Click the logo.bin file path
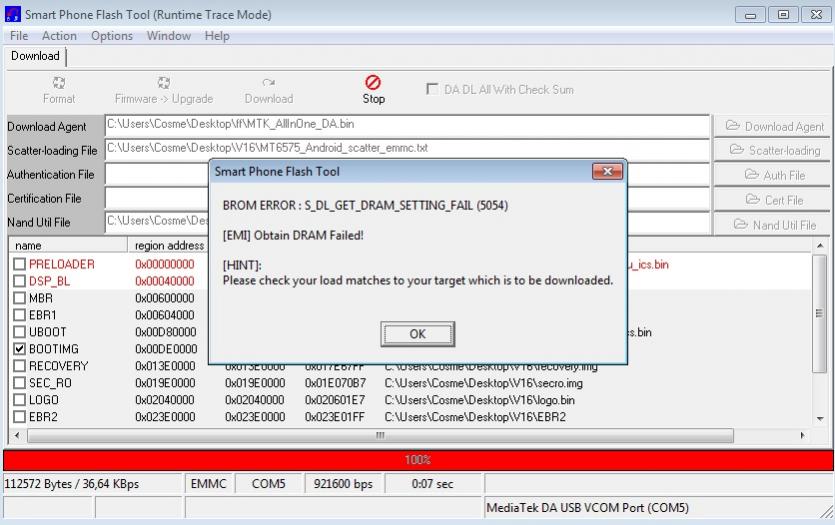This screenshot has height=525, width=835. [479, 400]
